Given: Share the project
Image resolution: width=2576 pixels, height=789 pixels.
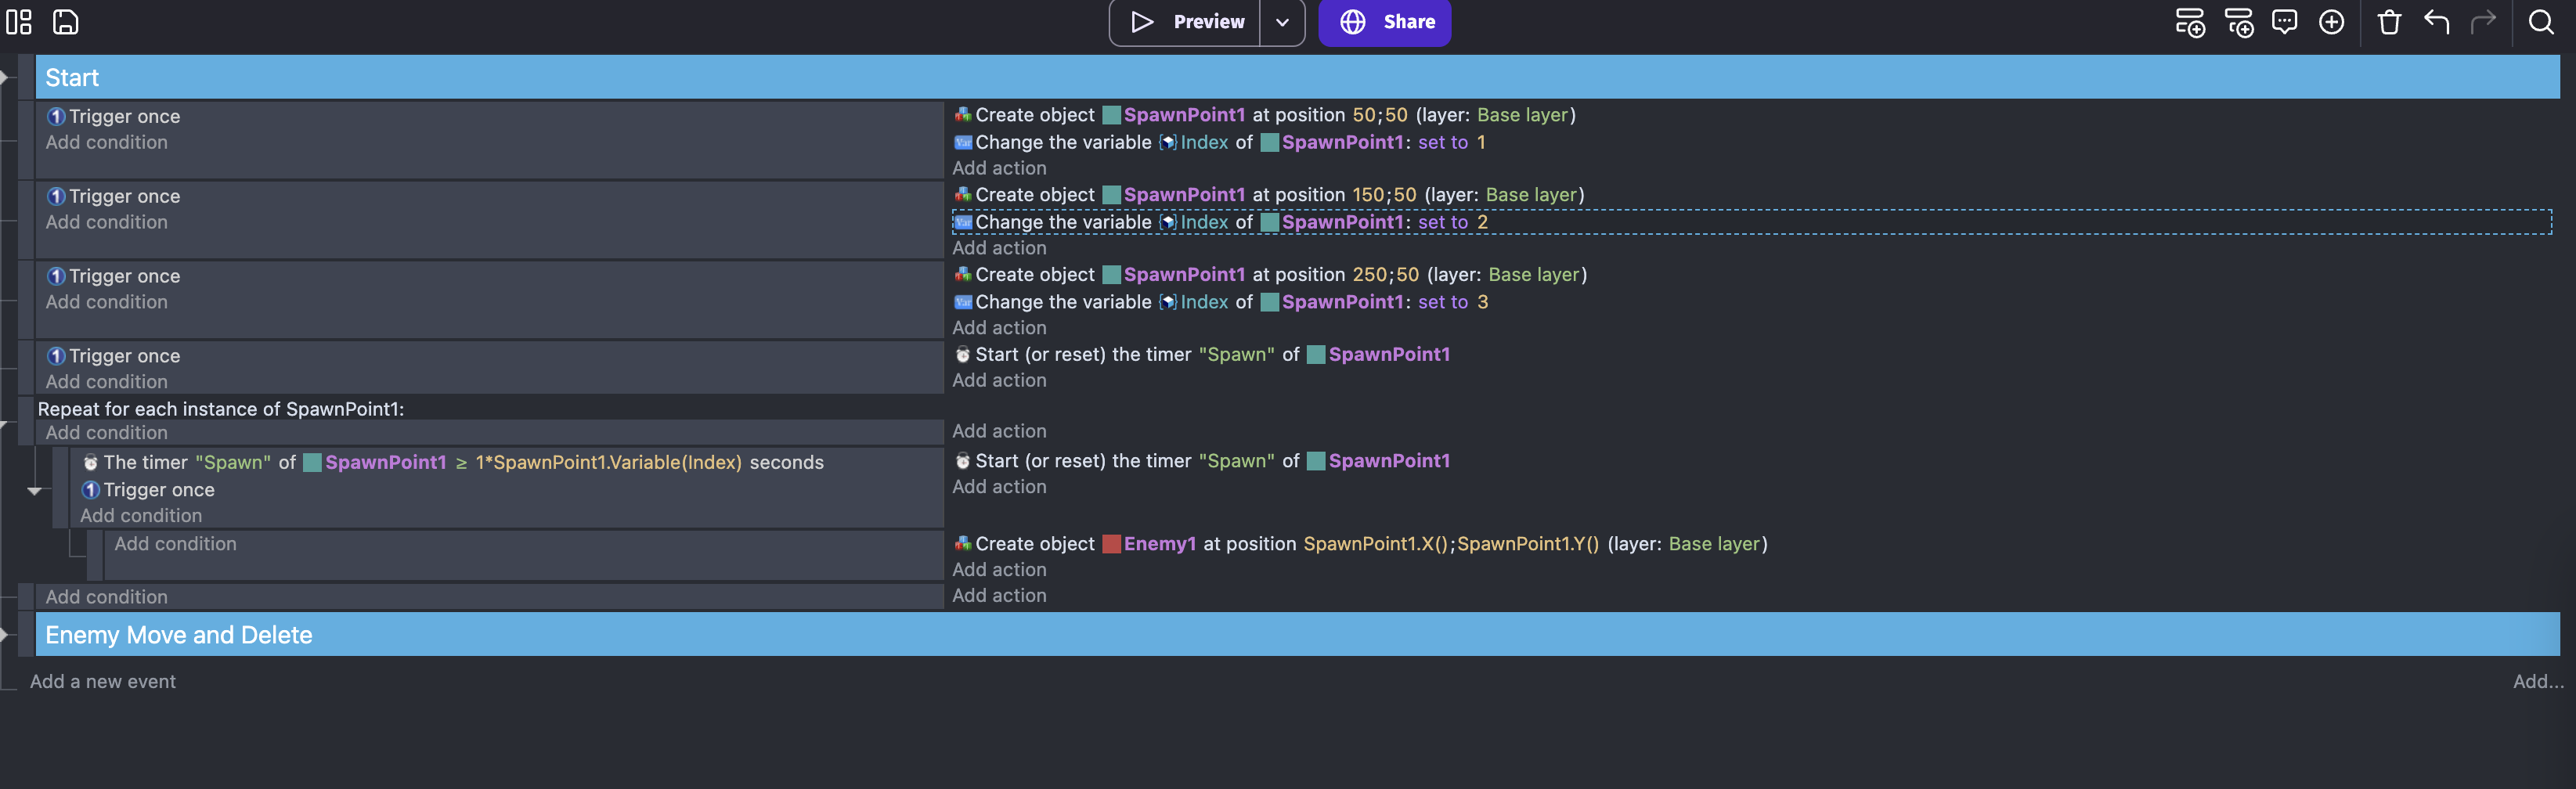Looking at the screenshot, I should click(x=1385, y=21).
